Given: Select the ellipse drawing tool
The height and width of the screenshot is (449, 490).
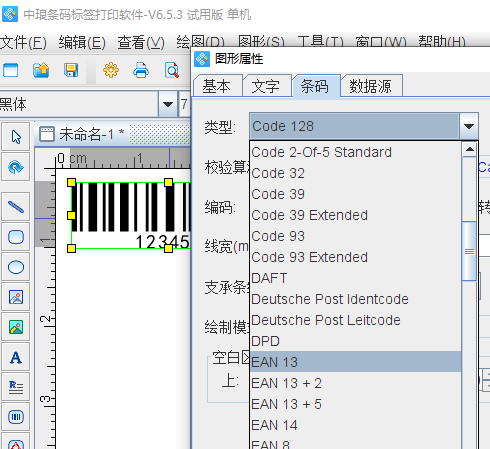Looking at the screenshot, I should point(16,267).
